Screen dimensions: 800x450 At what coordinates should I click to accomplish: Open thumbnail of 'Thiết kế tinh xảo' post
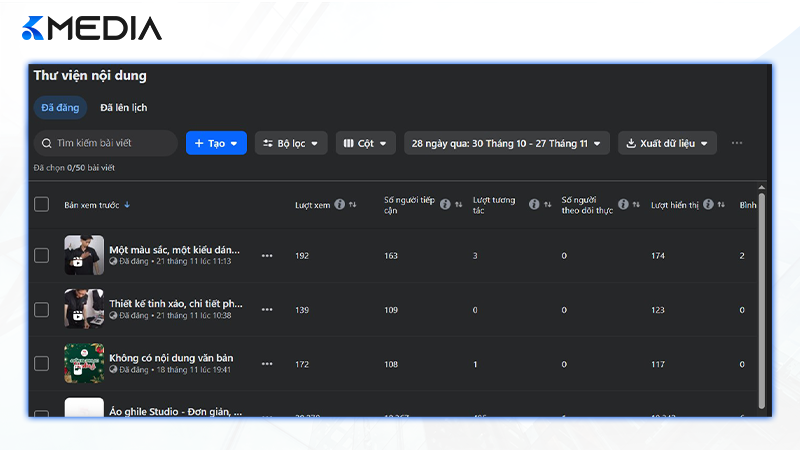[84, 309]
